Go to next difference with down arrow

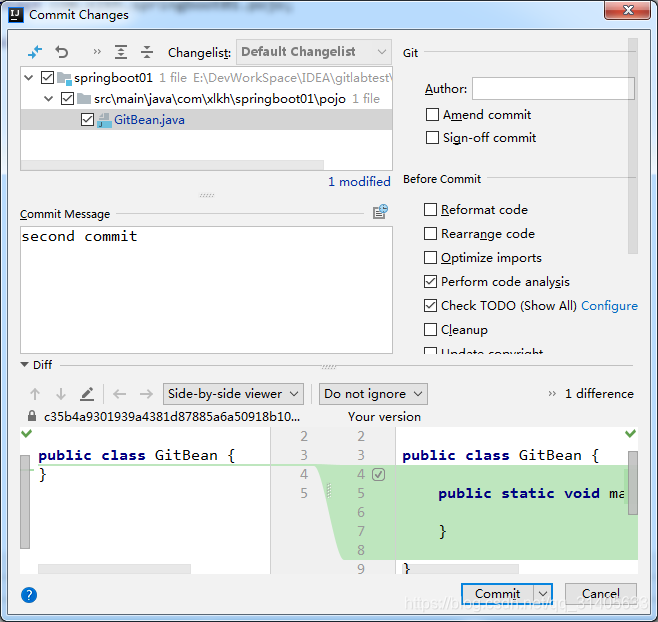[61, 394]
